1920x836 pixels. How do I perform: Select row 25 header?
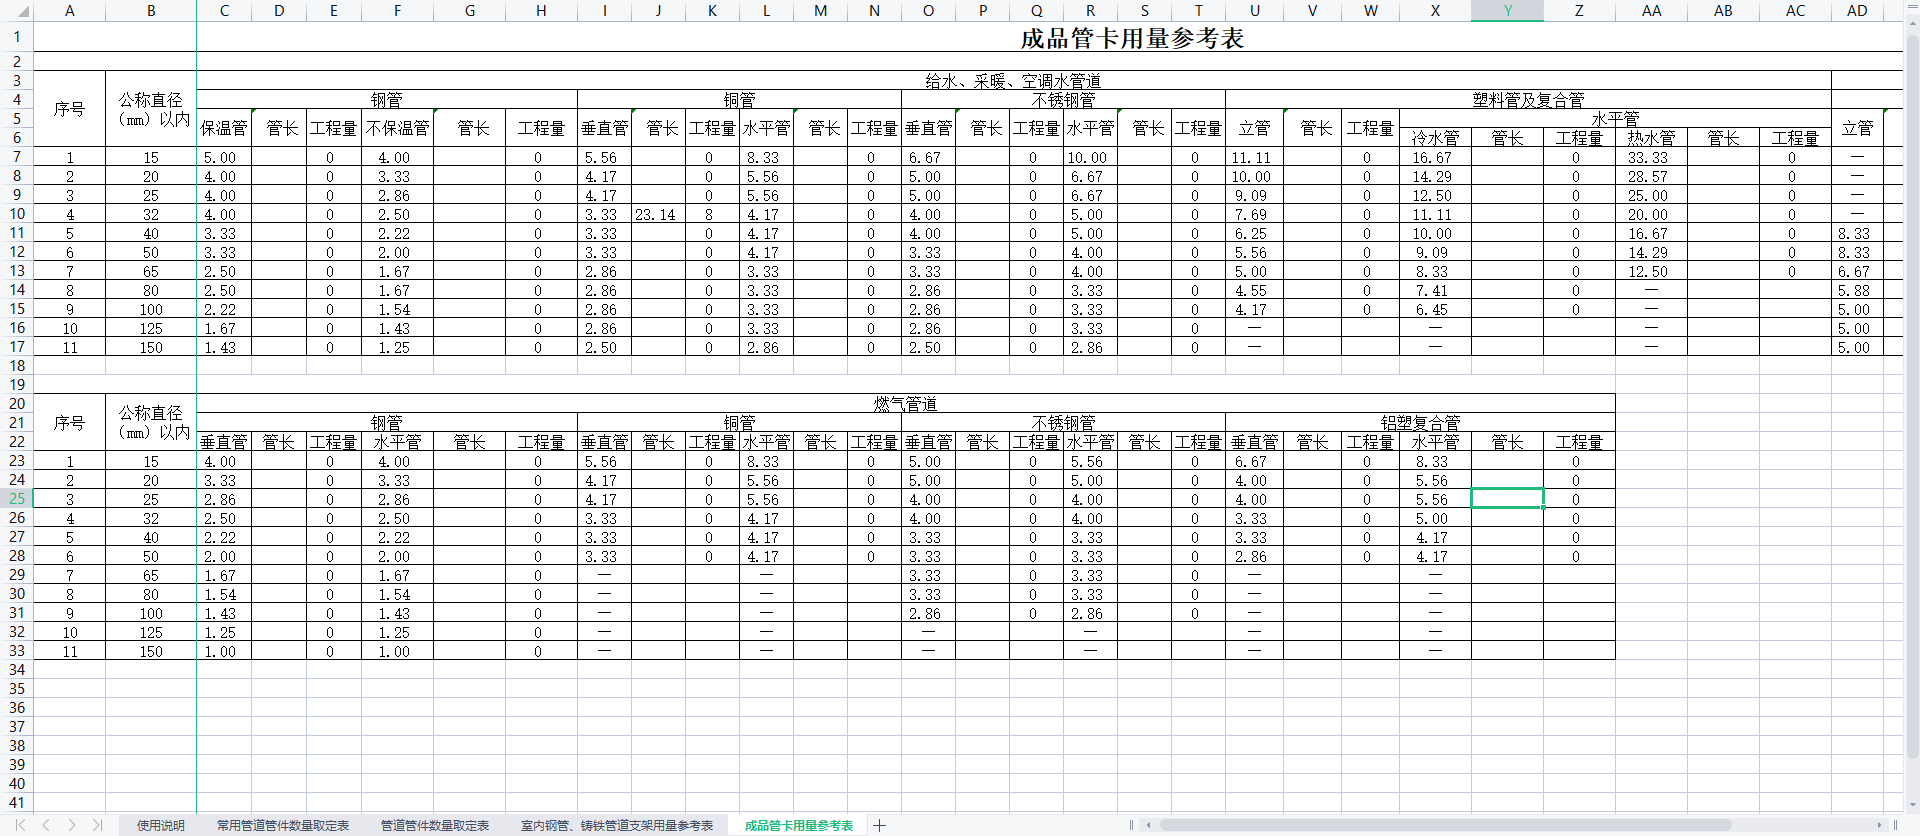coord(16,498)
